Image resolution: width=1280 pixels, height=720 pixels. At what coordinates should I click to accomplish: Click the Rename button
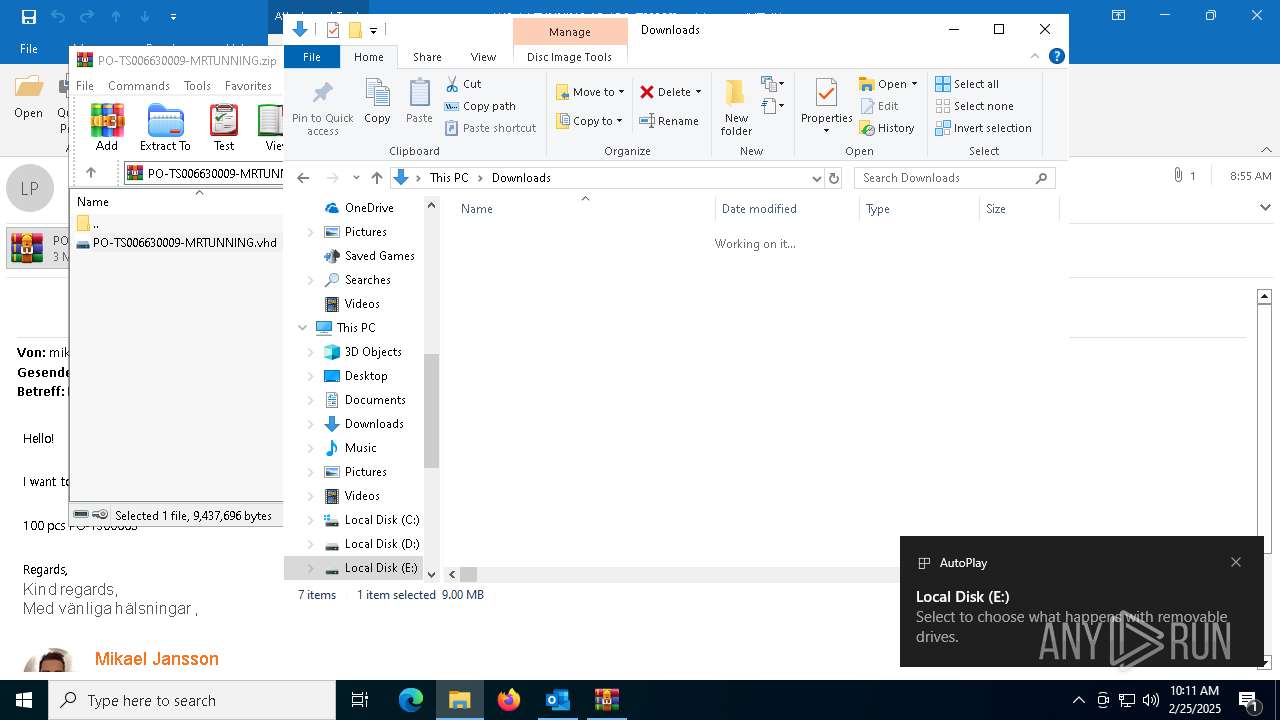(x=669, y=121)
